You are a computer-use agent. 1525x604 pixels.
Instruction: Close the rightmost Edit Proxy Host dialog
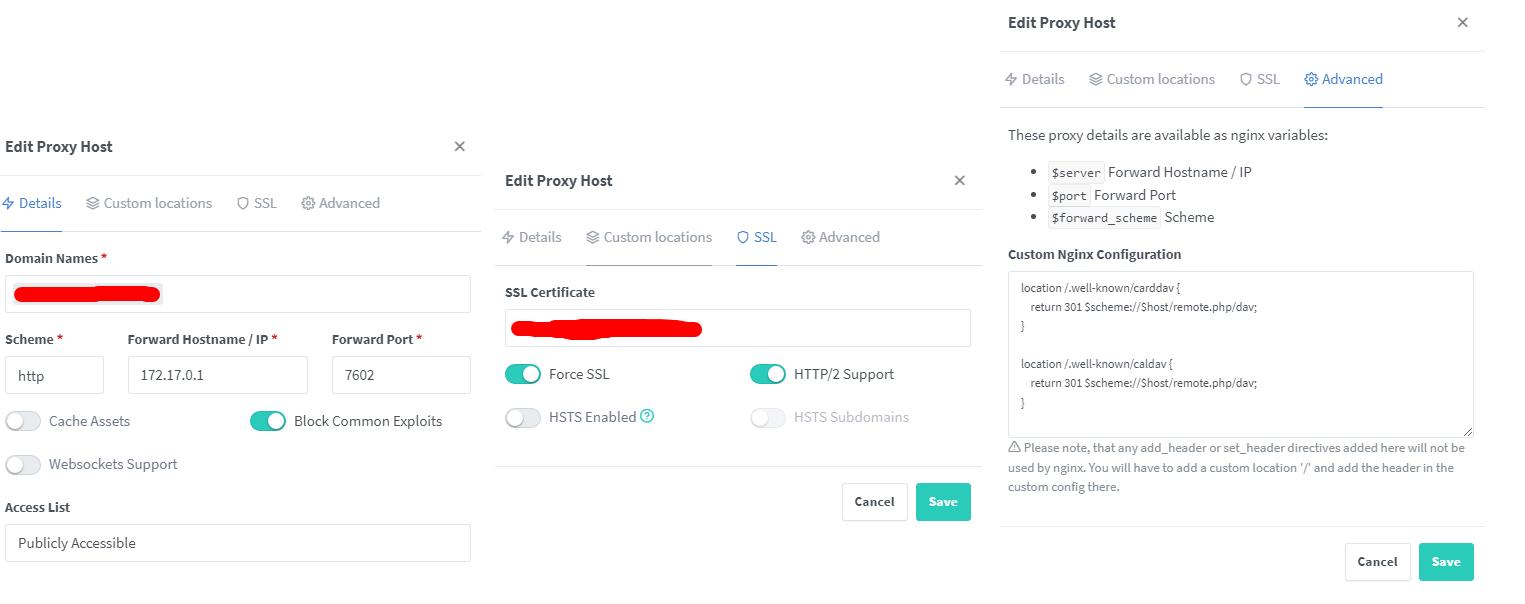tap(1462, 22)
